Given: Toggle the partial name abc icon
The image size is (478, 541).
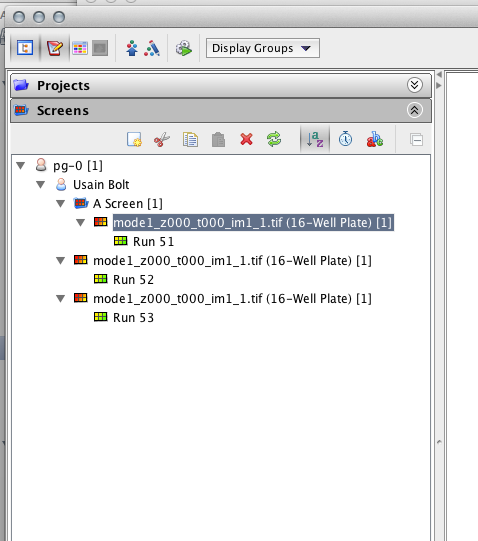Looking at the screenshot, I should [x=375, y=139].
